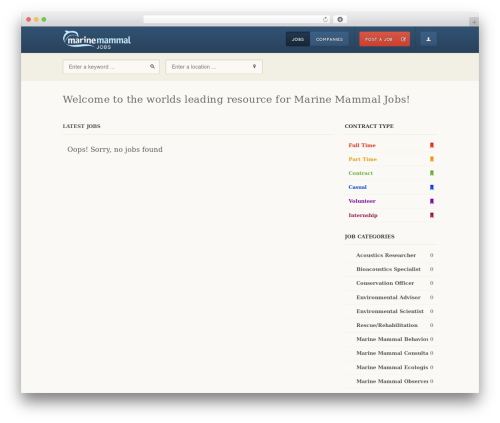Screen dimensions: 500x423
Task: Click the blue Casual bookmark icon
Action: tap(432, 187)
